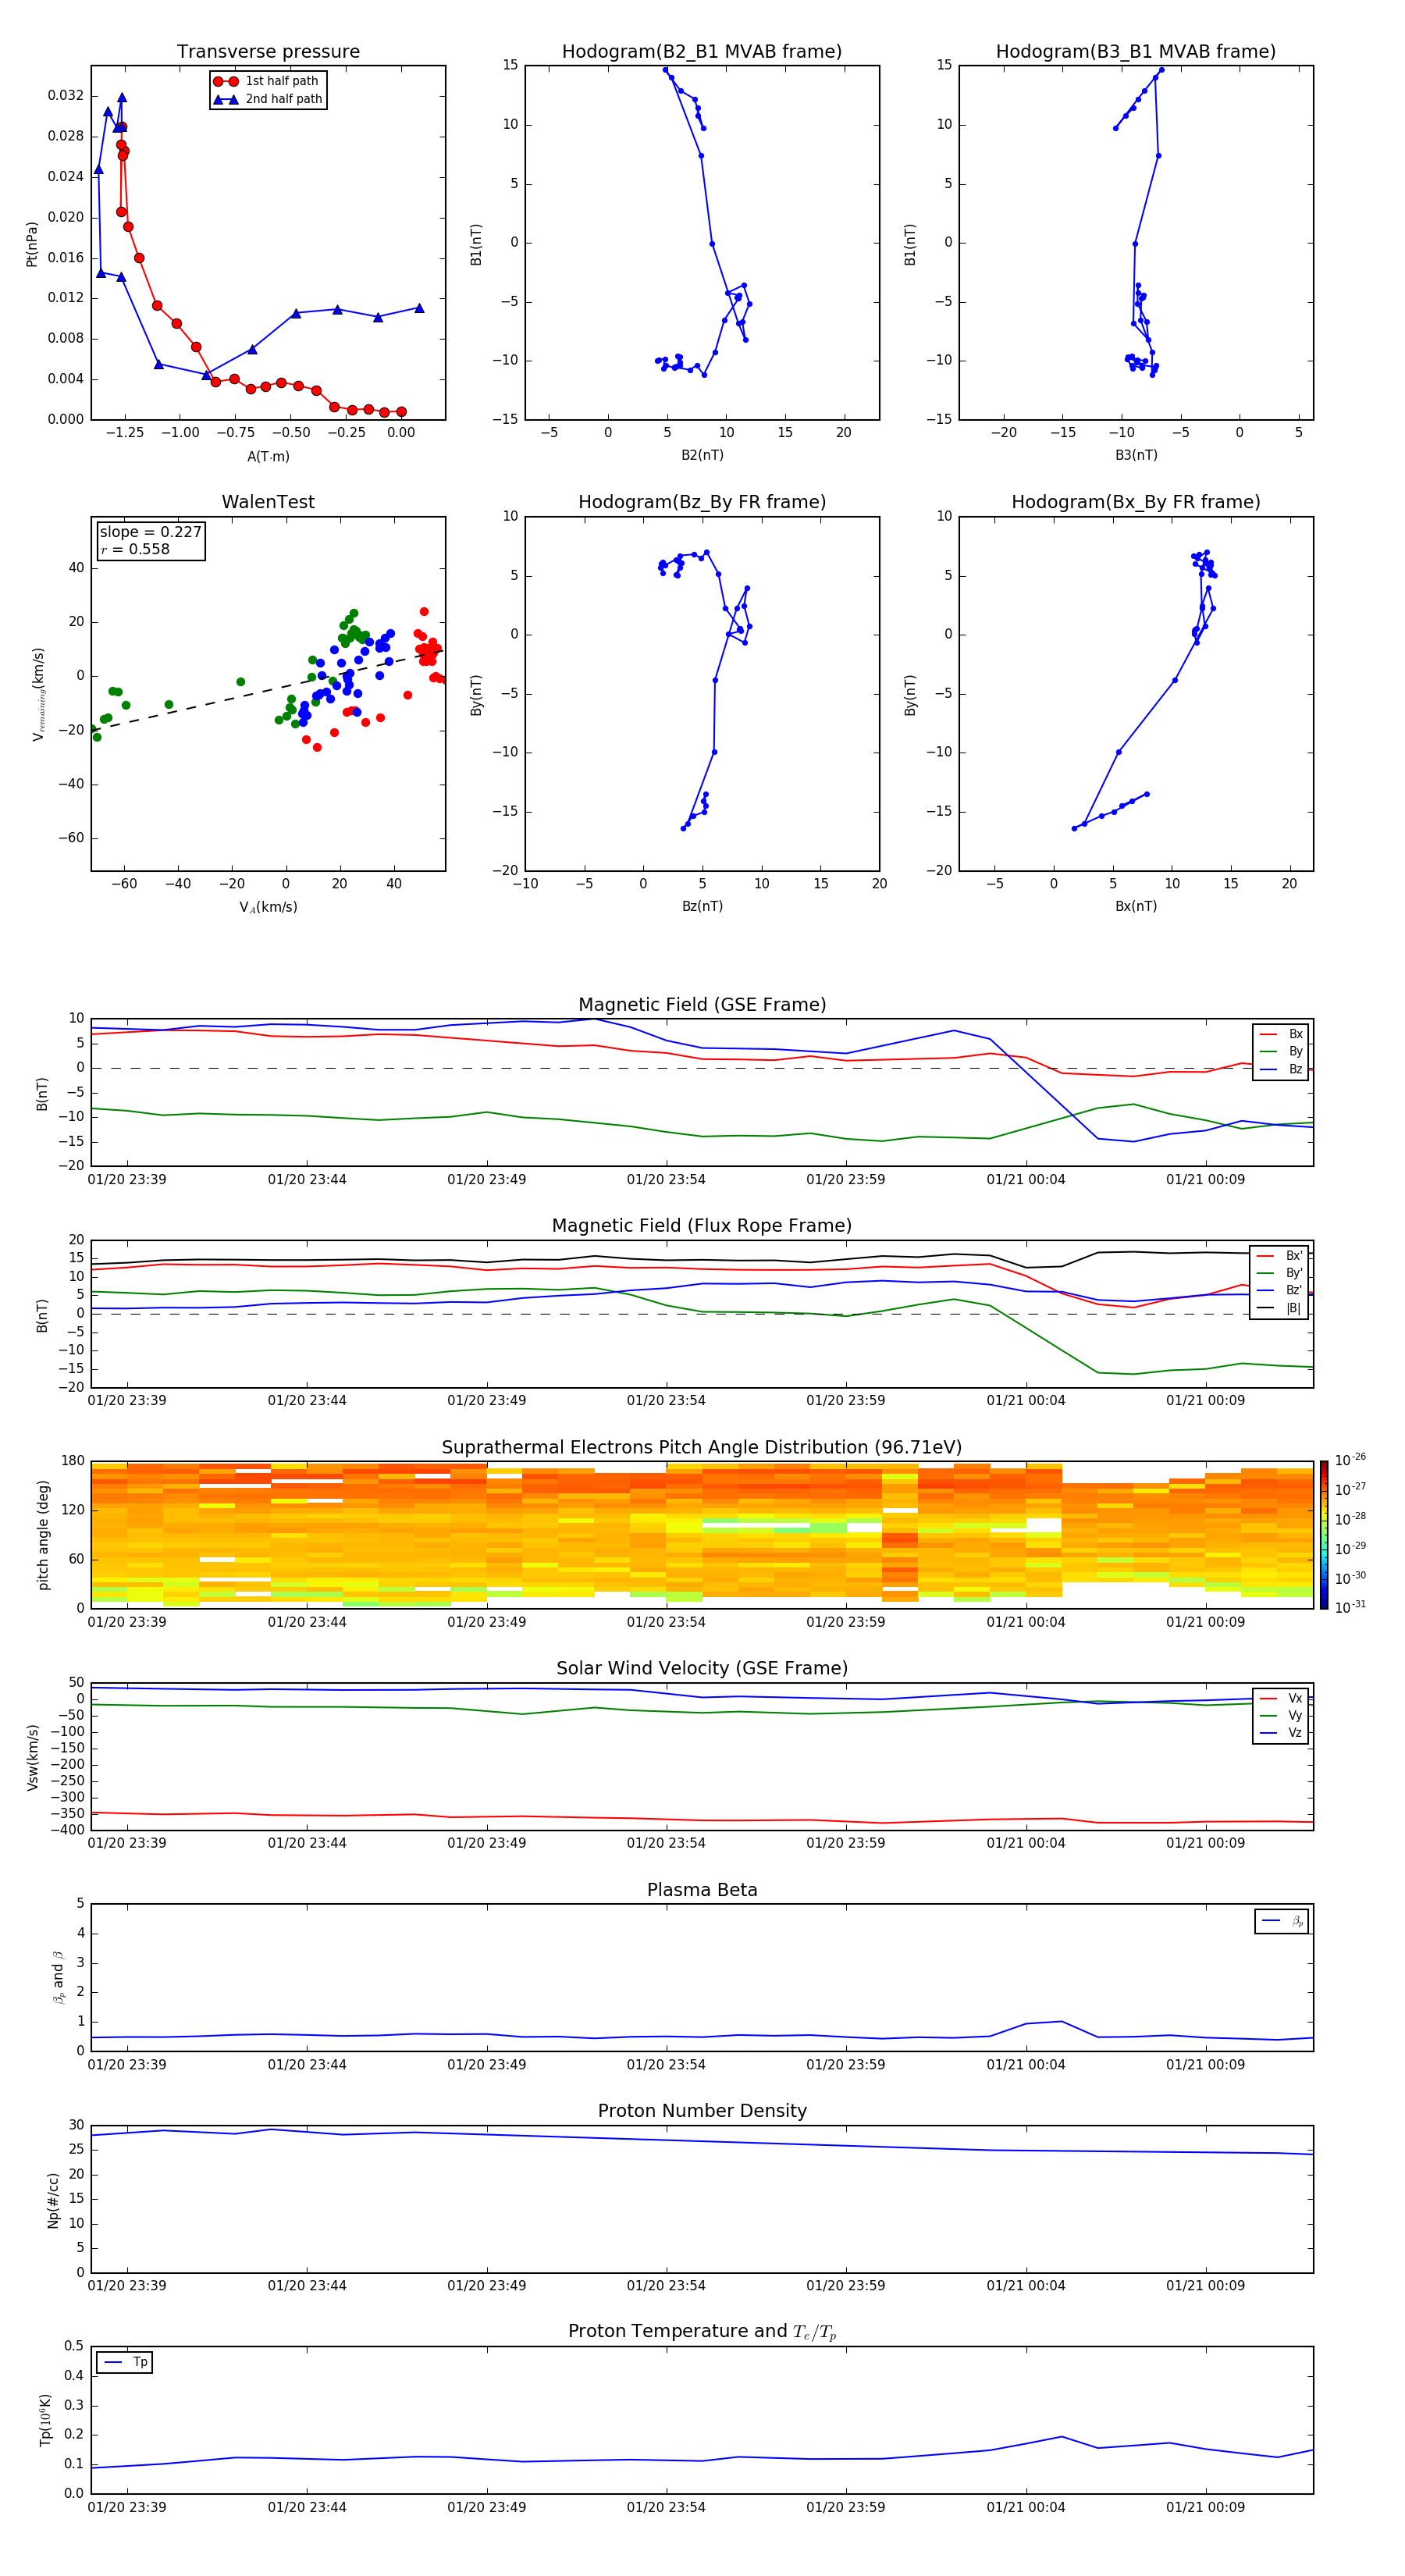The image size is (1405, 2576).
Task: Click the 'Hodogram(B3_B1 MVAB frame)' title
Action: 1136,52
